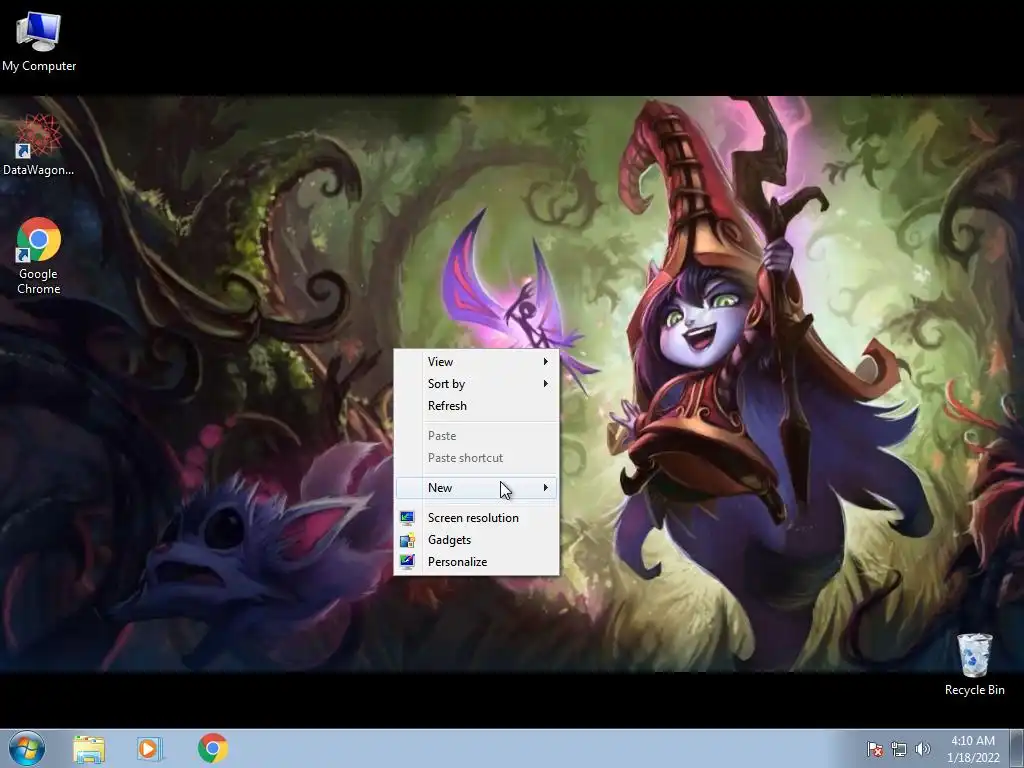Click the 1/18/2022 date text
The width and height of the screenshot is (1024, 768).
973,758
